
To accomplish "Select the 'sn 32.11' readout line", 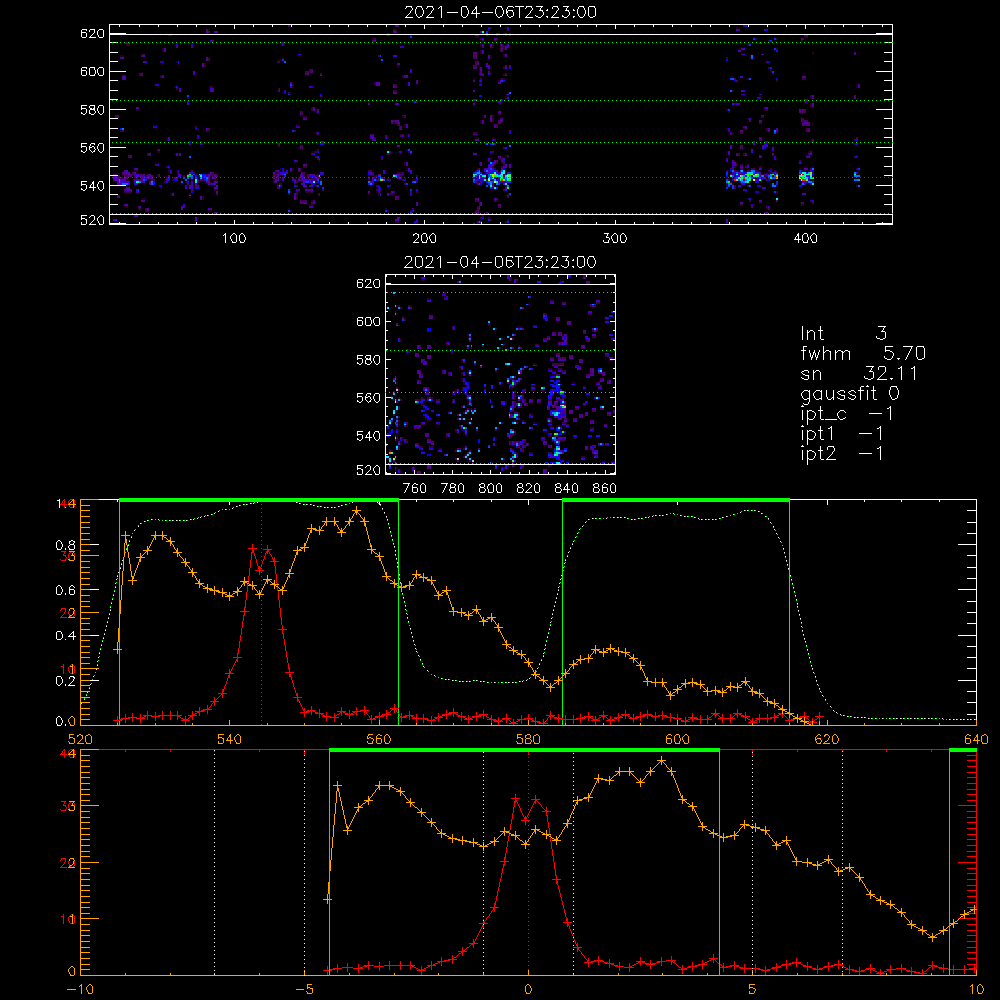I will pyautogui.click(x=859, y=373).
